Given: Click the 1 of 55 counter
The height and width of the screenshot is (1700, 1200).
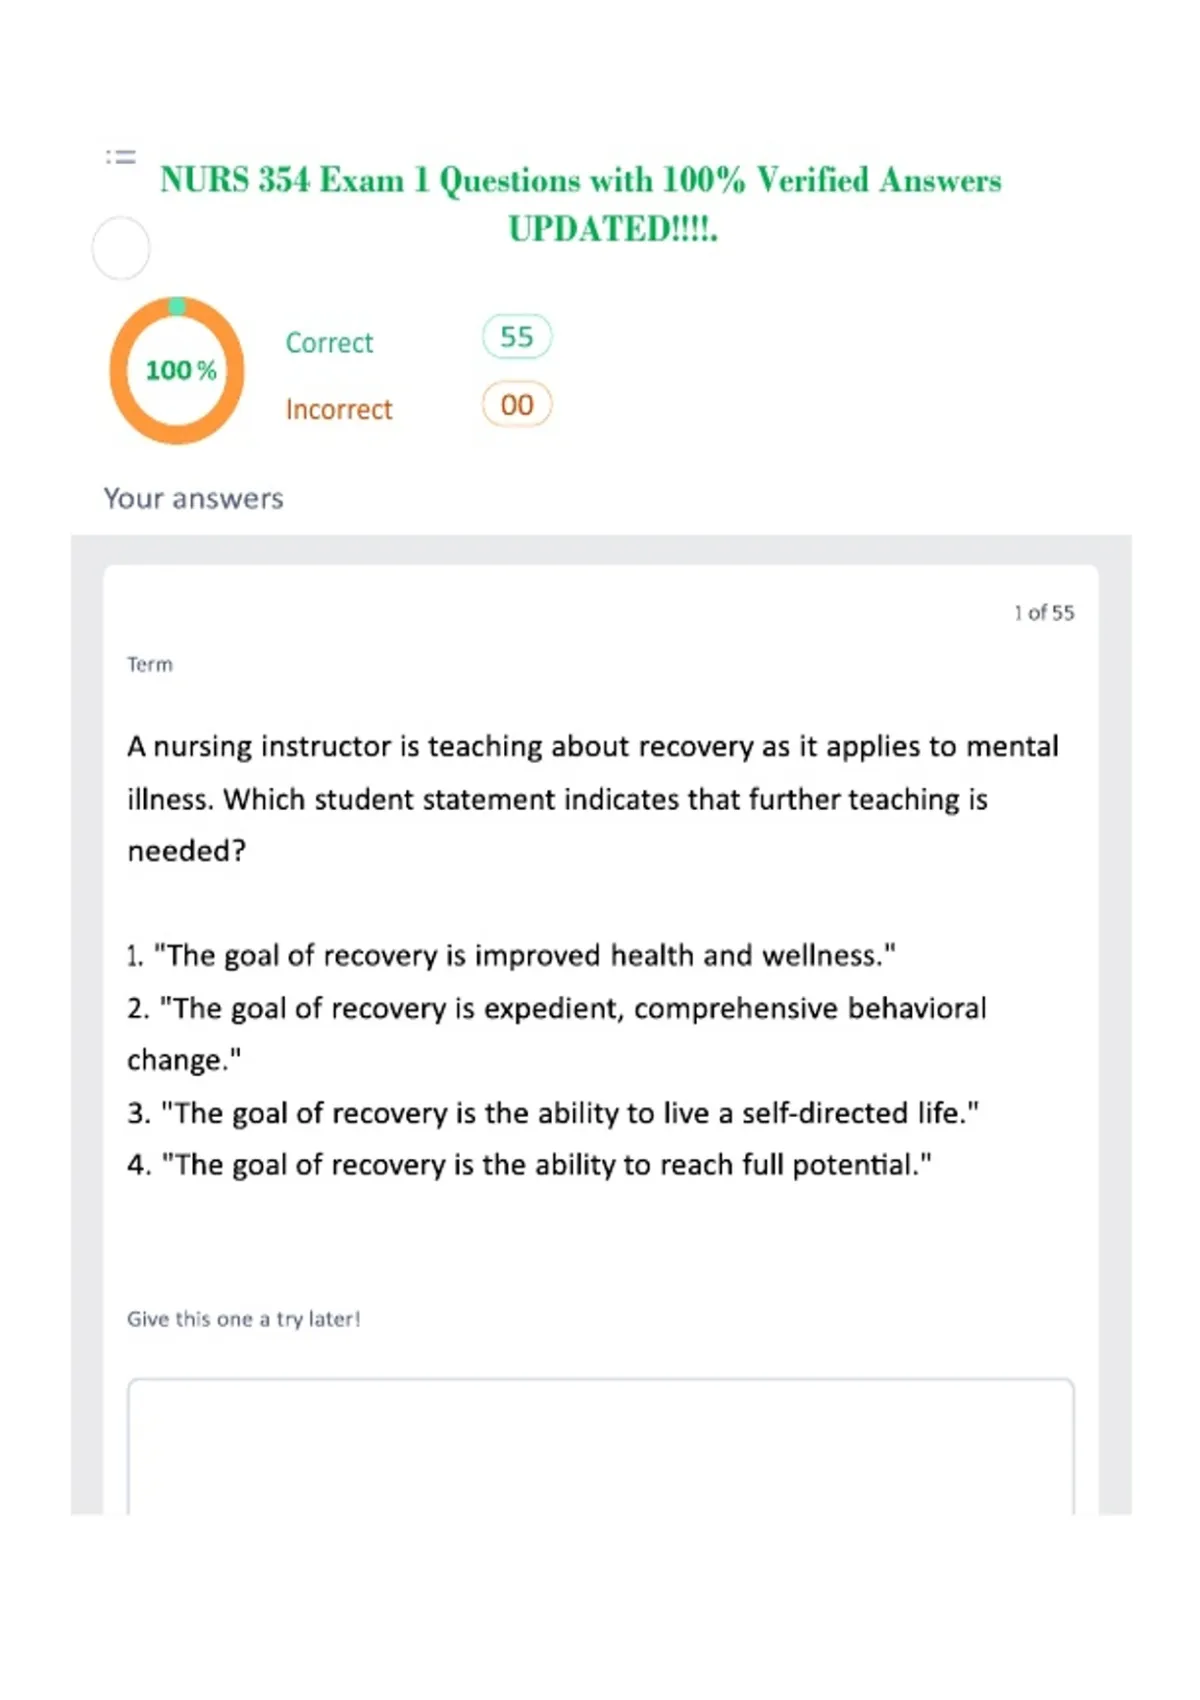Looking at the screenshot, I should coord(1044,613).
